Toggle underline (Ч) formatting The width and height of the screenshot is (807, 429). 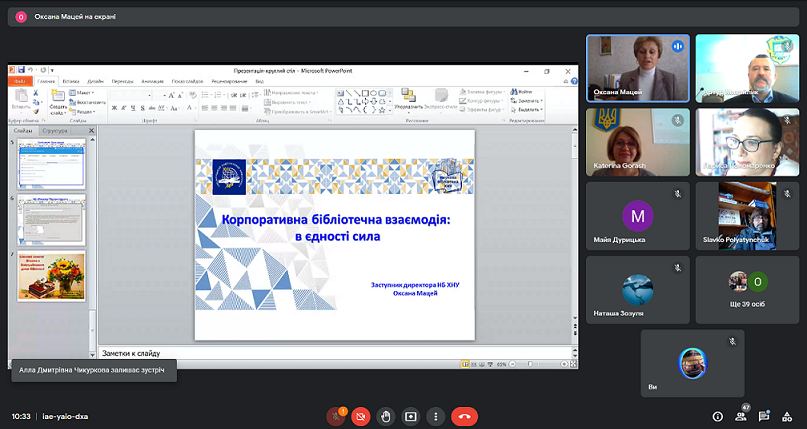click(x=133, y=108)
